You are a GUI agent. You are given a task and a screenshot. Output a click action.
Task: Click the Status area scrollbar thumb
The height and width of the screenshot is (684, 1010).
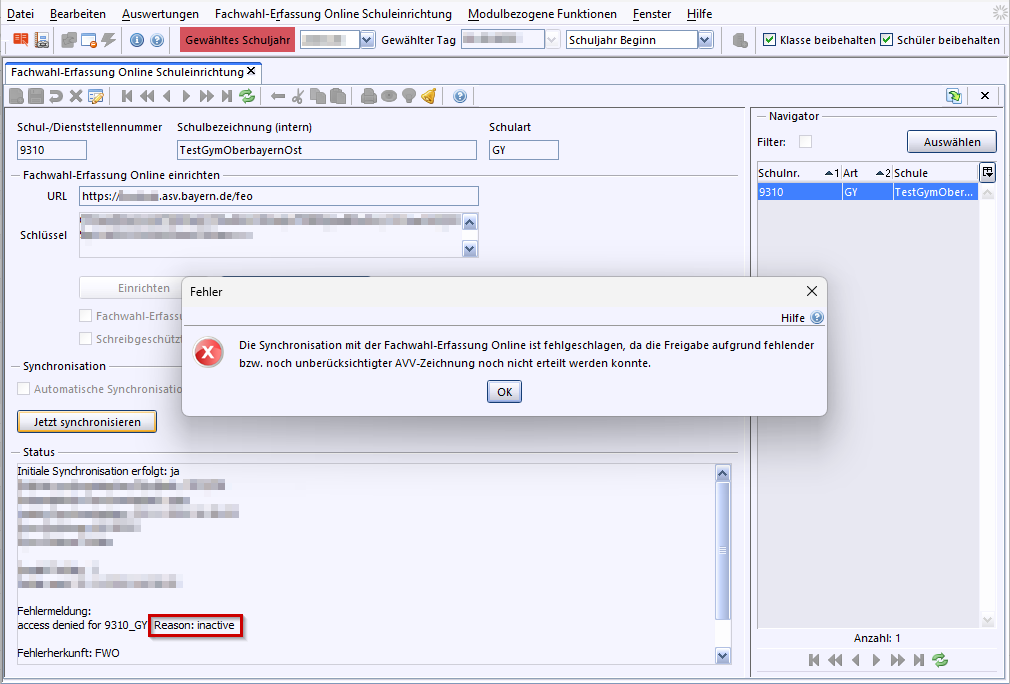click(723, 551)
